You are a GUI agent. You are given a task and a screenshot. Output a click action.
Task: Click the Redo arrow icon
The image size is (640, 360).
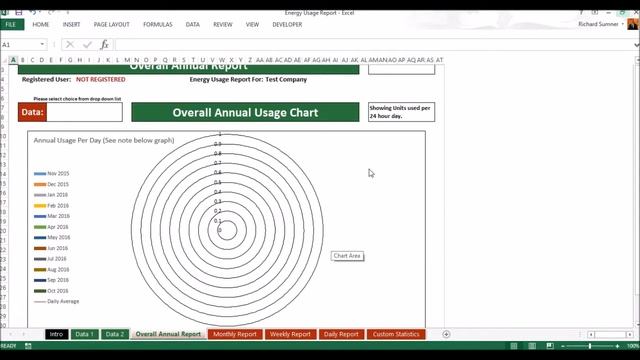pyautogui.click(x=51, y=13)
